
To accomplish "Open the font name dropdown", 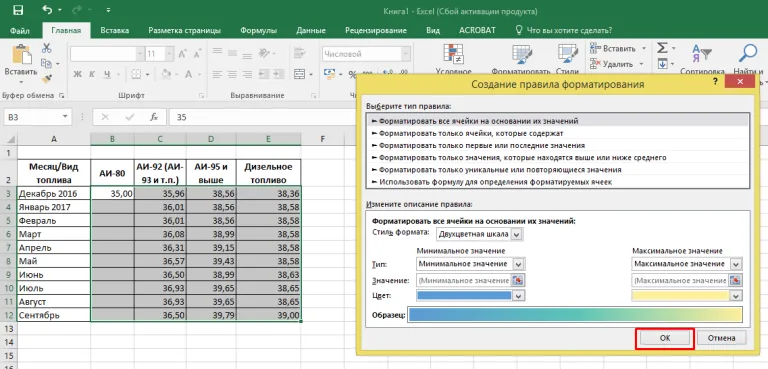I will tap(140, 54).
